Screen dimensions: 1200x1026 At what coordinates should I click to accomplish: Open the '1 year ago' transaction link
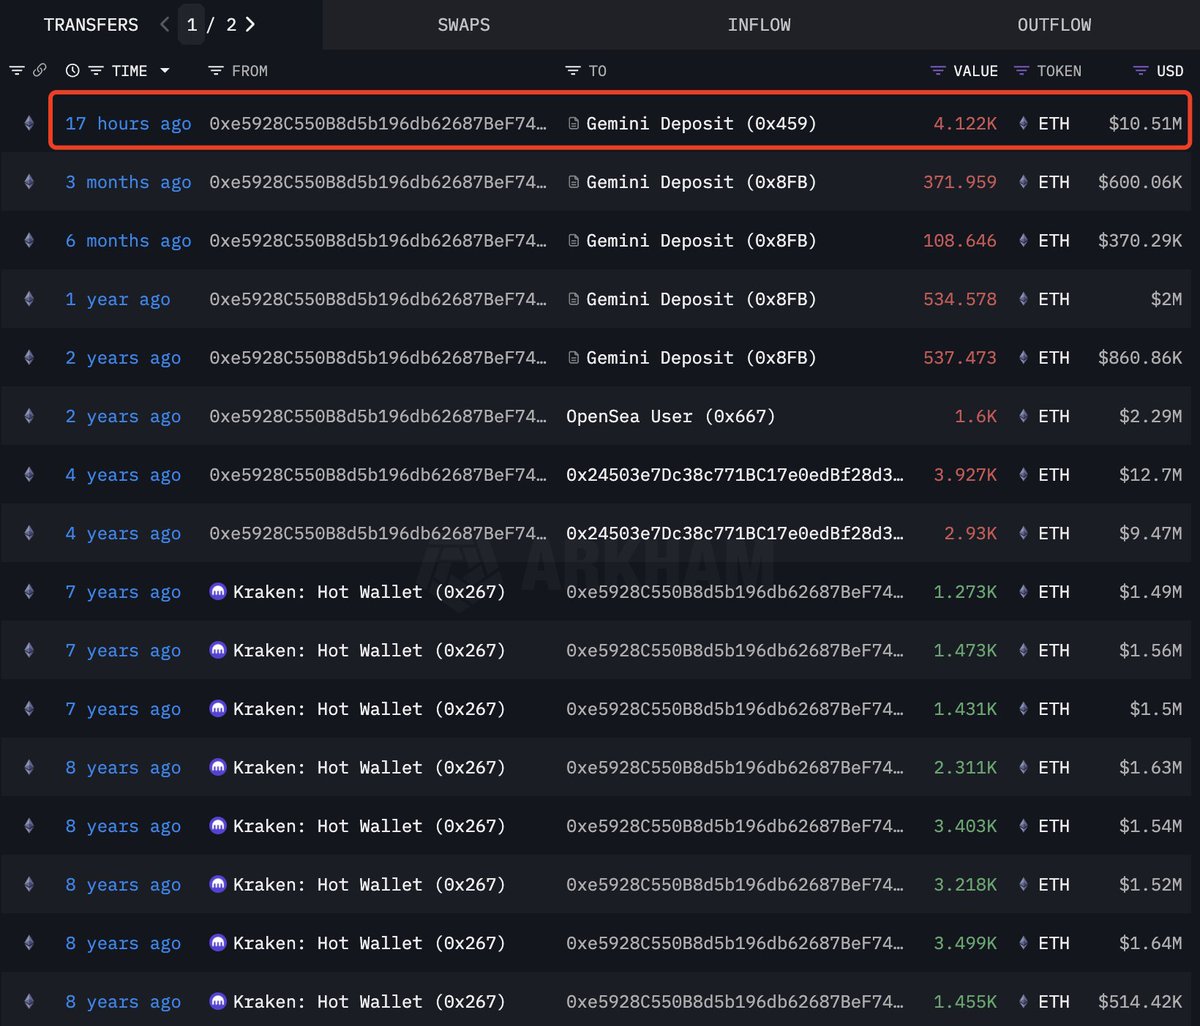(x=118, y=299)
